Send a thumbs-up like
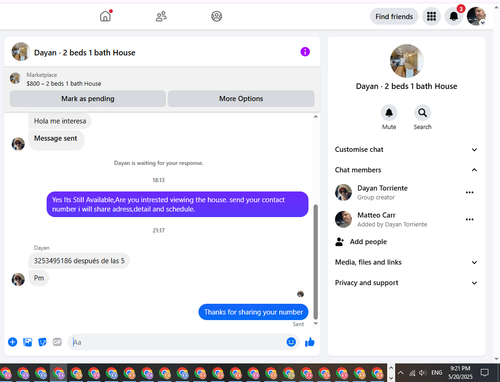500x382 pixels. click(x=310, y=342)
